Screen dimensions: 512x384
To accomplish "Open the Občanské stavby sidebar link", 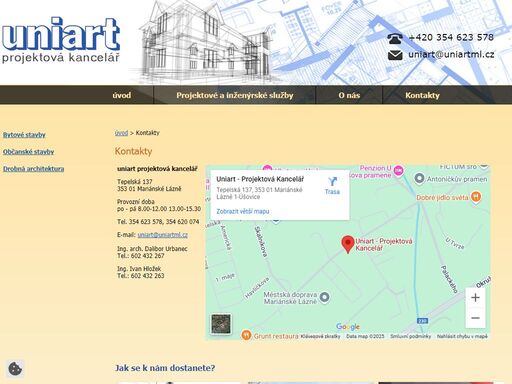I will pyautogui.click(x=28, y=152).
